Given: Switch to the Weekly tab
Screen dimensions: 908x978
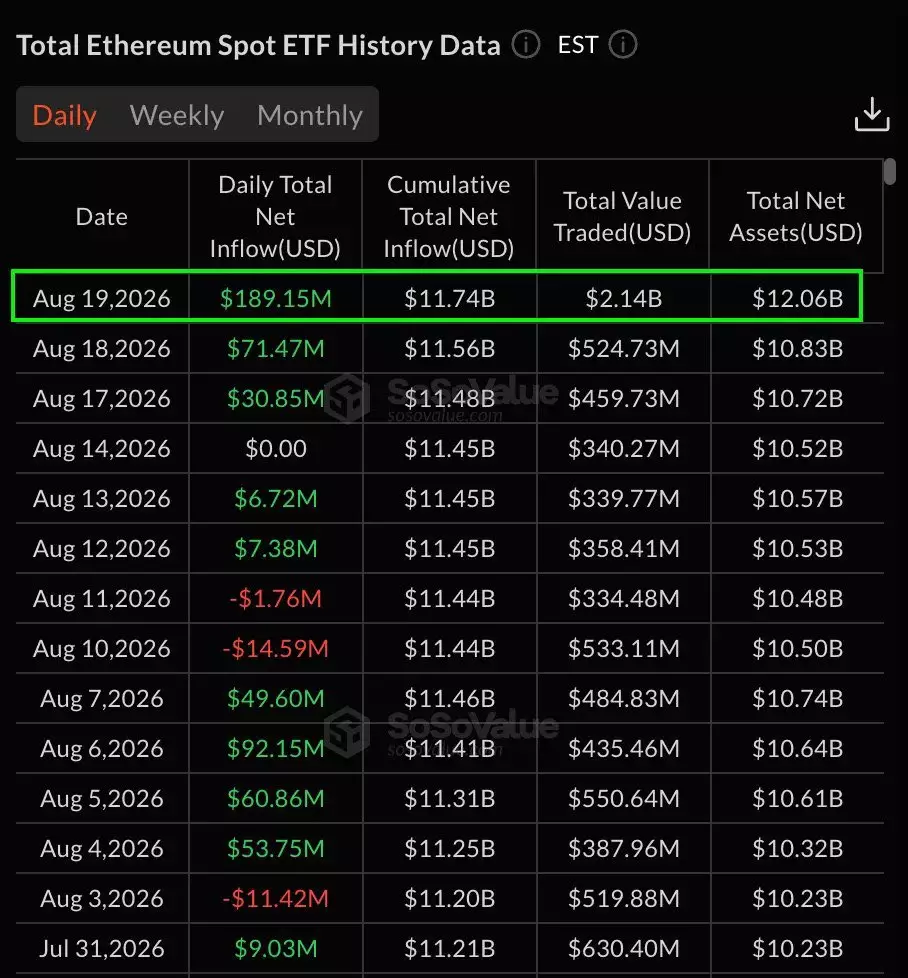Looking at the screenshot, I should tap(176, 115).
